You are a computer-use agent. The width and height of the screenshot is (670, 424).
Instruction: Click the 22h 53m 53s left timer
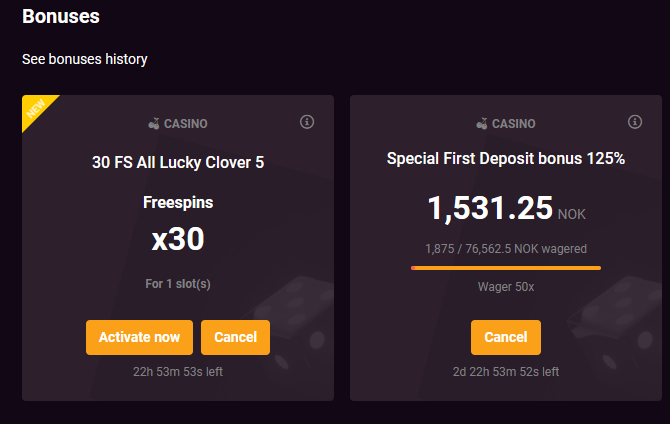click(178, 372)
